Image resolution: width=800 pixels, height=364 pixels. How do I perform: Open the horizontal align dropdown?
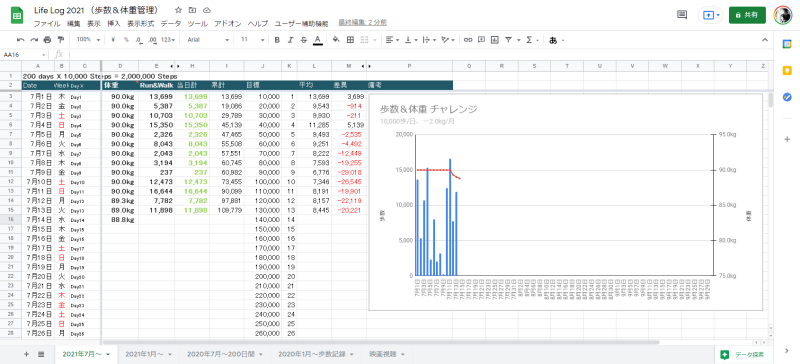[392, 40]
